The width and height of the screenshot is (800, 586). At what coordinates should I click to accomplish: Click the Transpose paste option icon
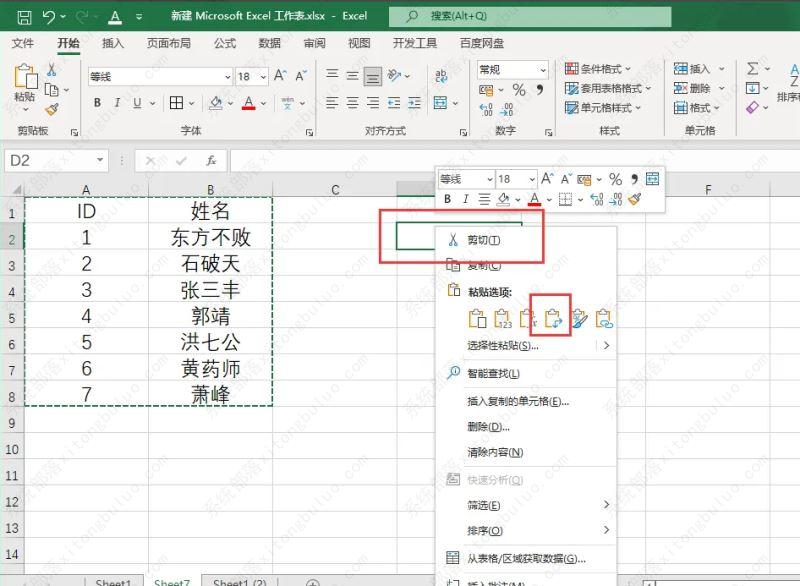(552, 319)
